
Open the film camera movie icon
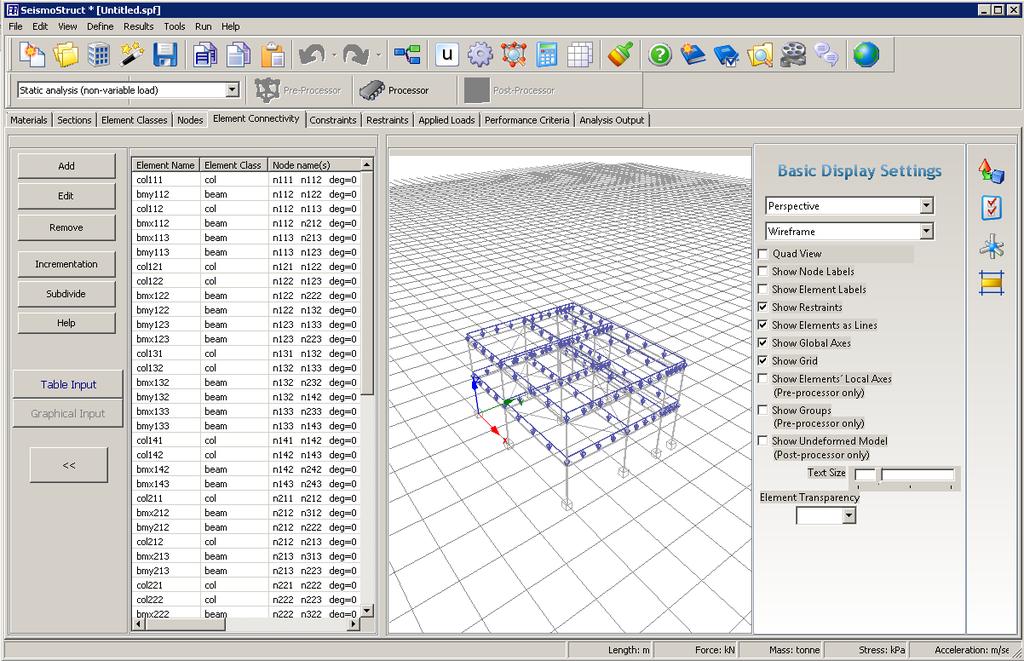click(x=793, y=54)
